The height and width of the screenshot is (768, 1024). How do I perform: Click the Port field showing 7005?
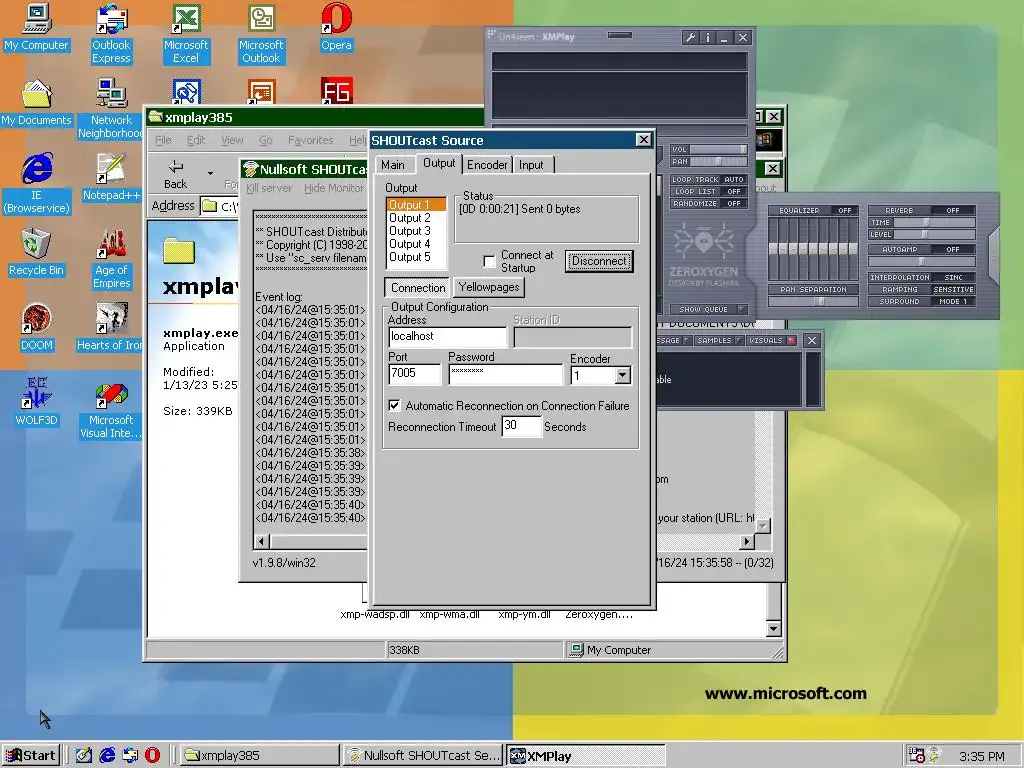pyautogui.click(x=415, y=374)
